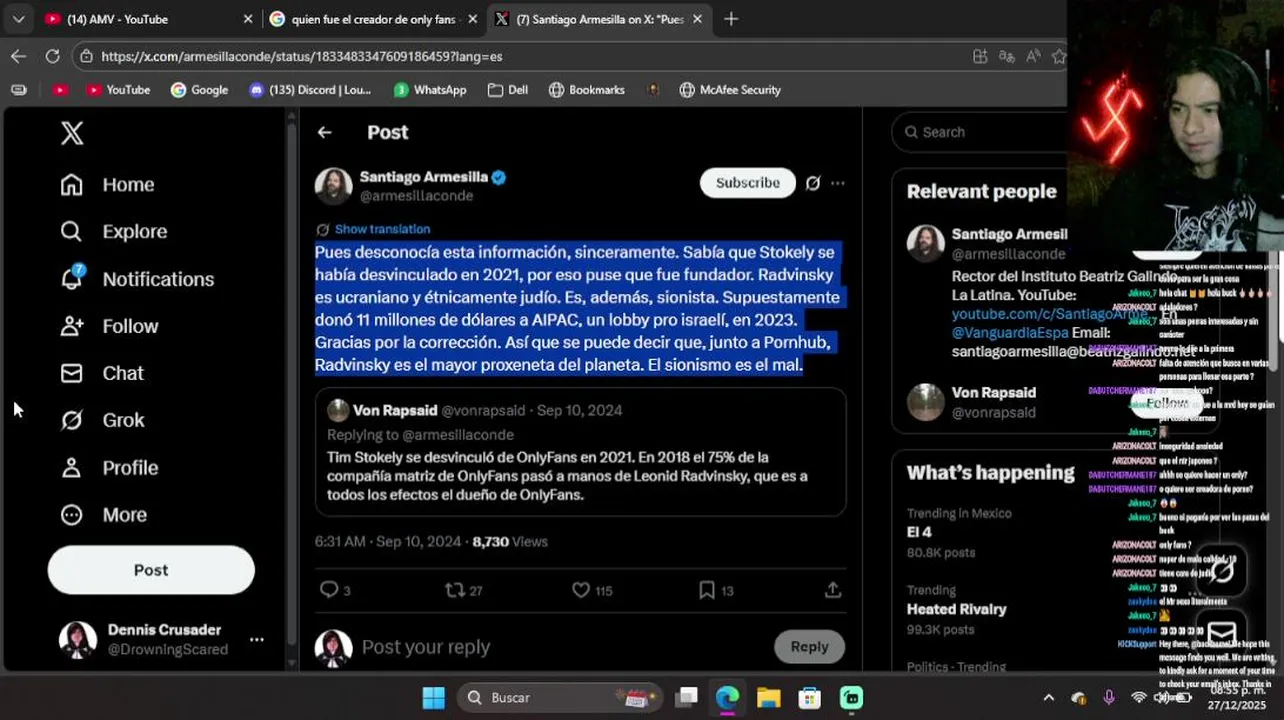Screen dimensions: 1284x720
Task: Click the browser back arrow
Action: [18, 56]
